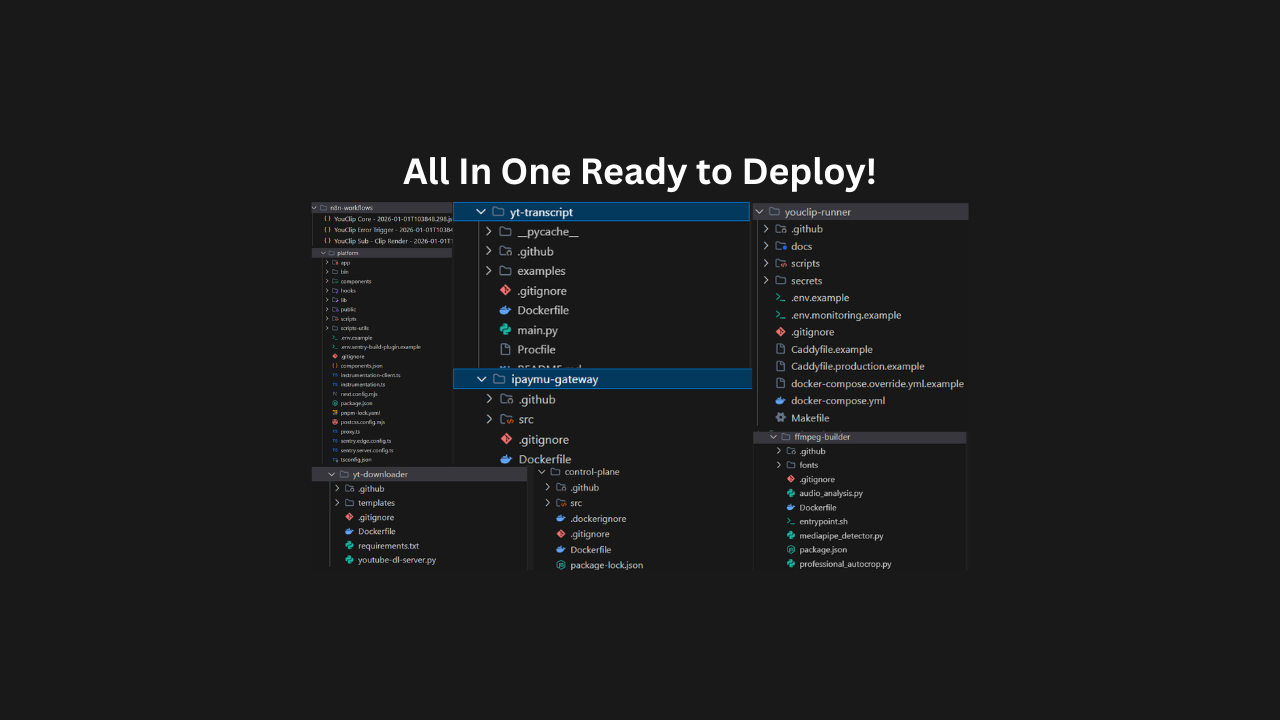Click the file icon next to Procfile
The image size is (1280, 720).
tap(505, 350)
